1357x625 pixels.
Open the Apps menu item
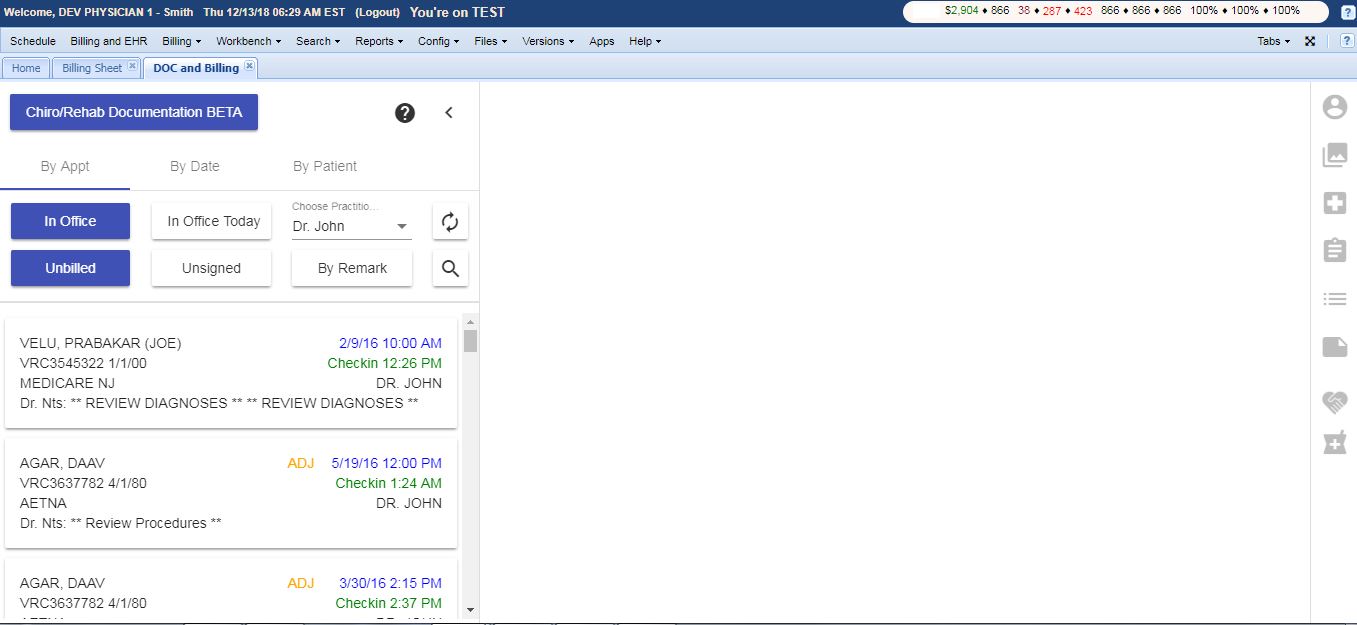(x=602, y=41)
